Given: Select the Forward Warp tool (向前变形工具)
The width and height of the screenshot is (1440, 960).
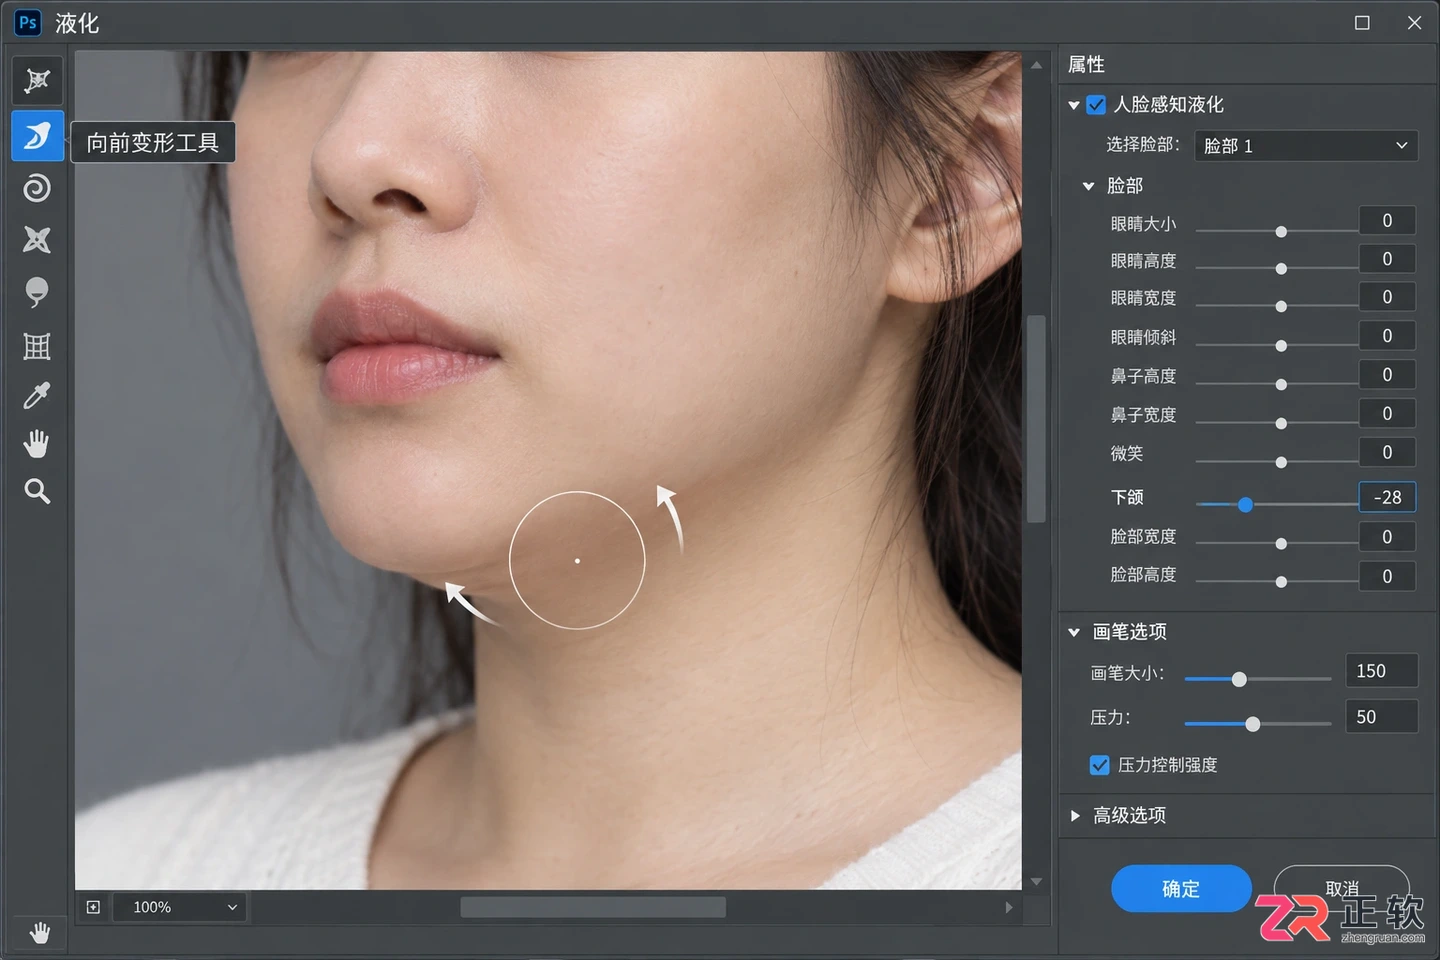Looking at the screenshot, I should (x=37, y=135).
